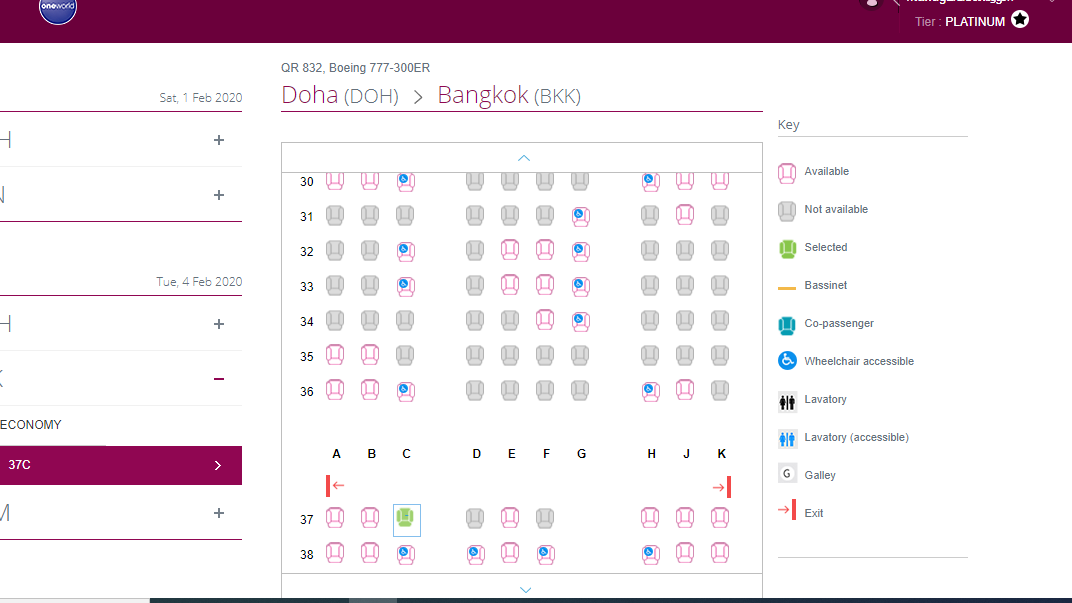The height and width of the screenshot is (603, 1072).
Task: Expand first passenger row under Sat, 1 Feb
Action: (x=219, y=140)
